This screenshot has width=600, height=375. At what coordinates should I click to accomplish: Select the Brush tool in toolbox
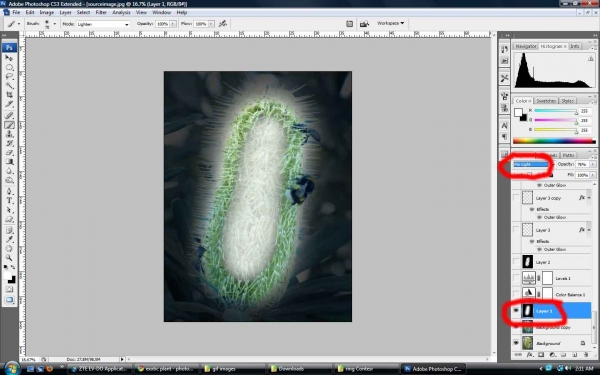coord(9,125)
